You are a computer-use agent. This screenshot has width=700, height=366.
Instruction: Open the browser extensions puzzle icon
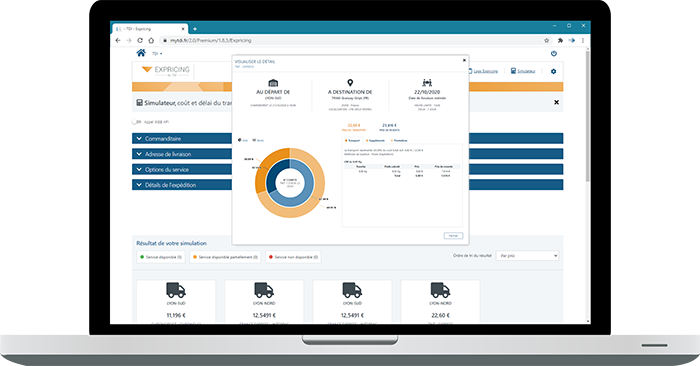click(560, 40)
